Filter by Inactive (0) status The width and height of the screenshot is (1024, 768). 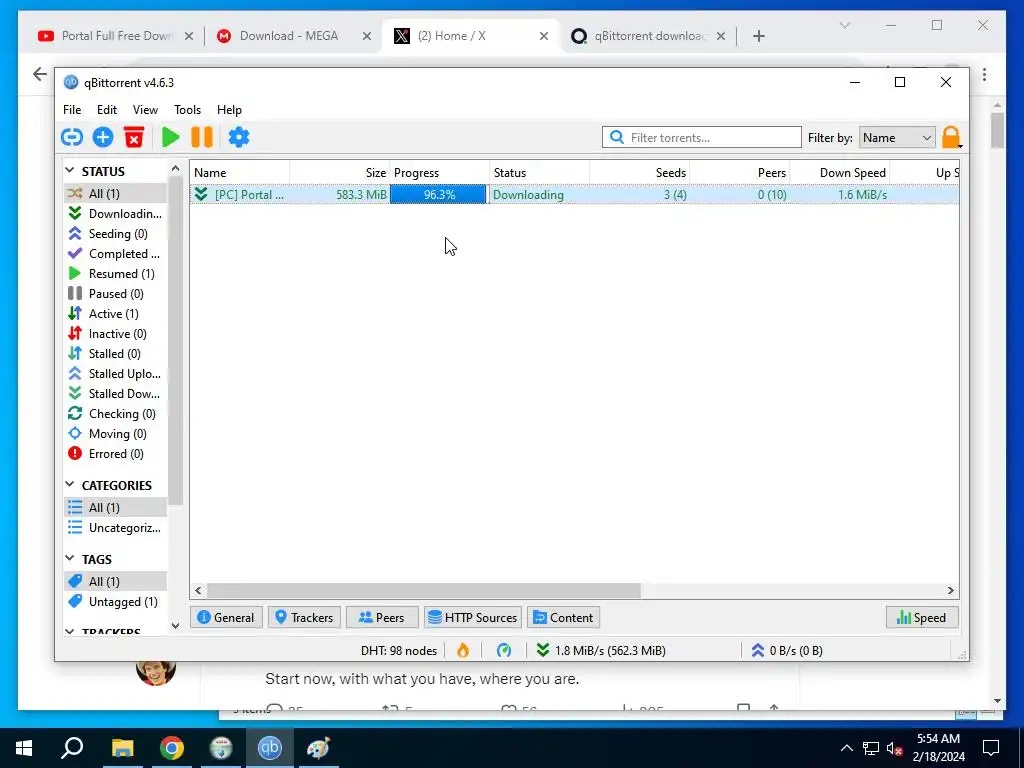point(116,334)
